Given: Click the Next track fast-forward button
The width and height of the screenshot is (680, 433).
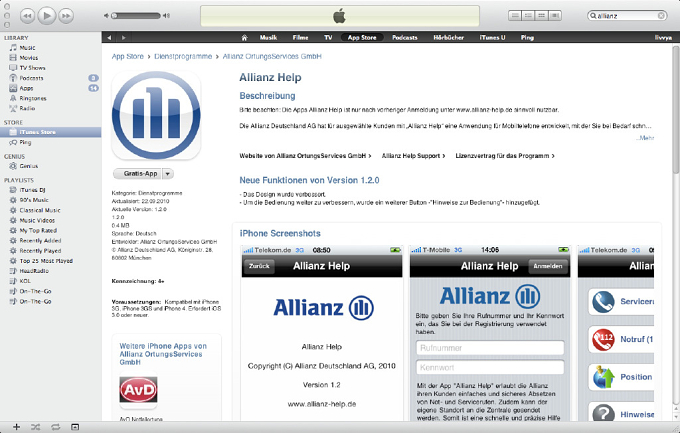Looking at the screenshot, I should (66, 16).
